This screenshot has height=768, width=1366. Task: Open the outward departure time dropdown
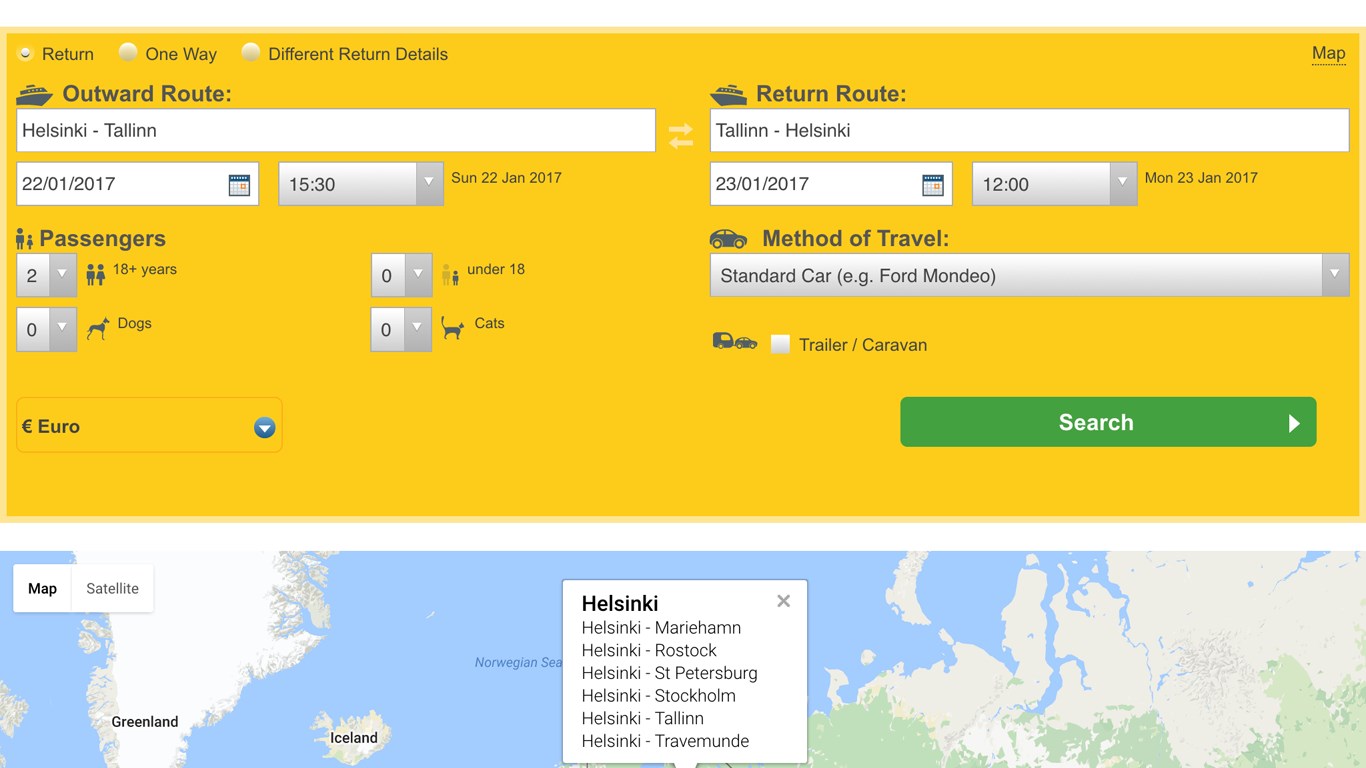click(x=429, y=184)
